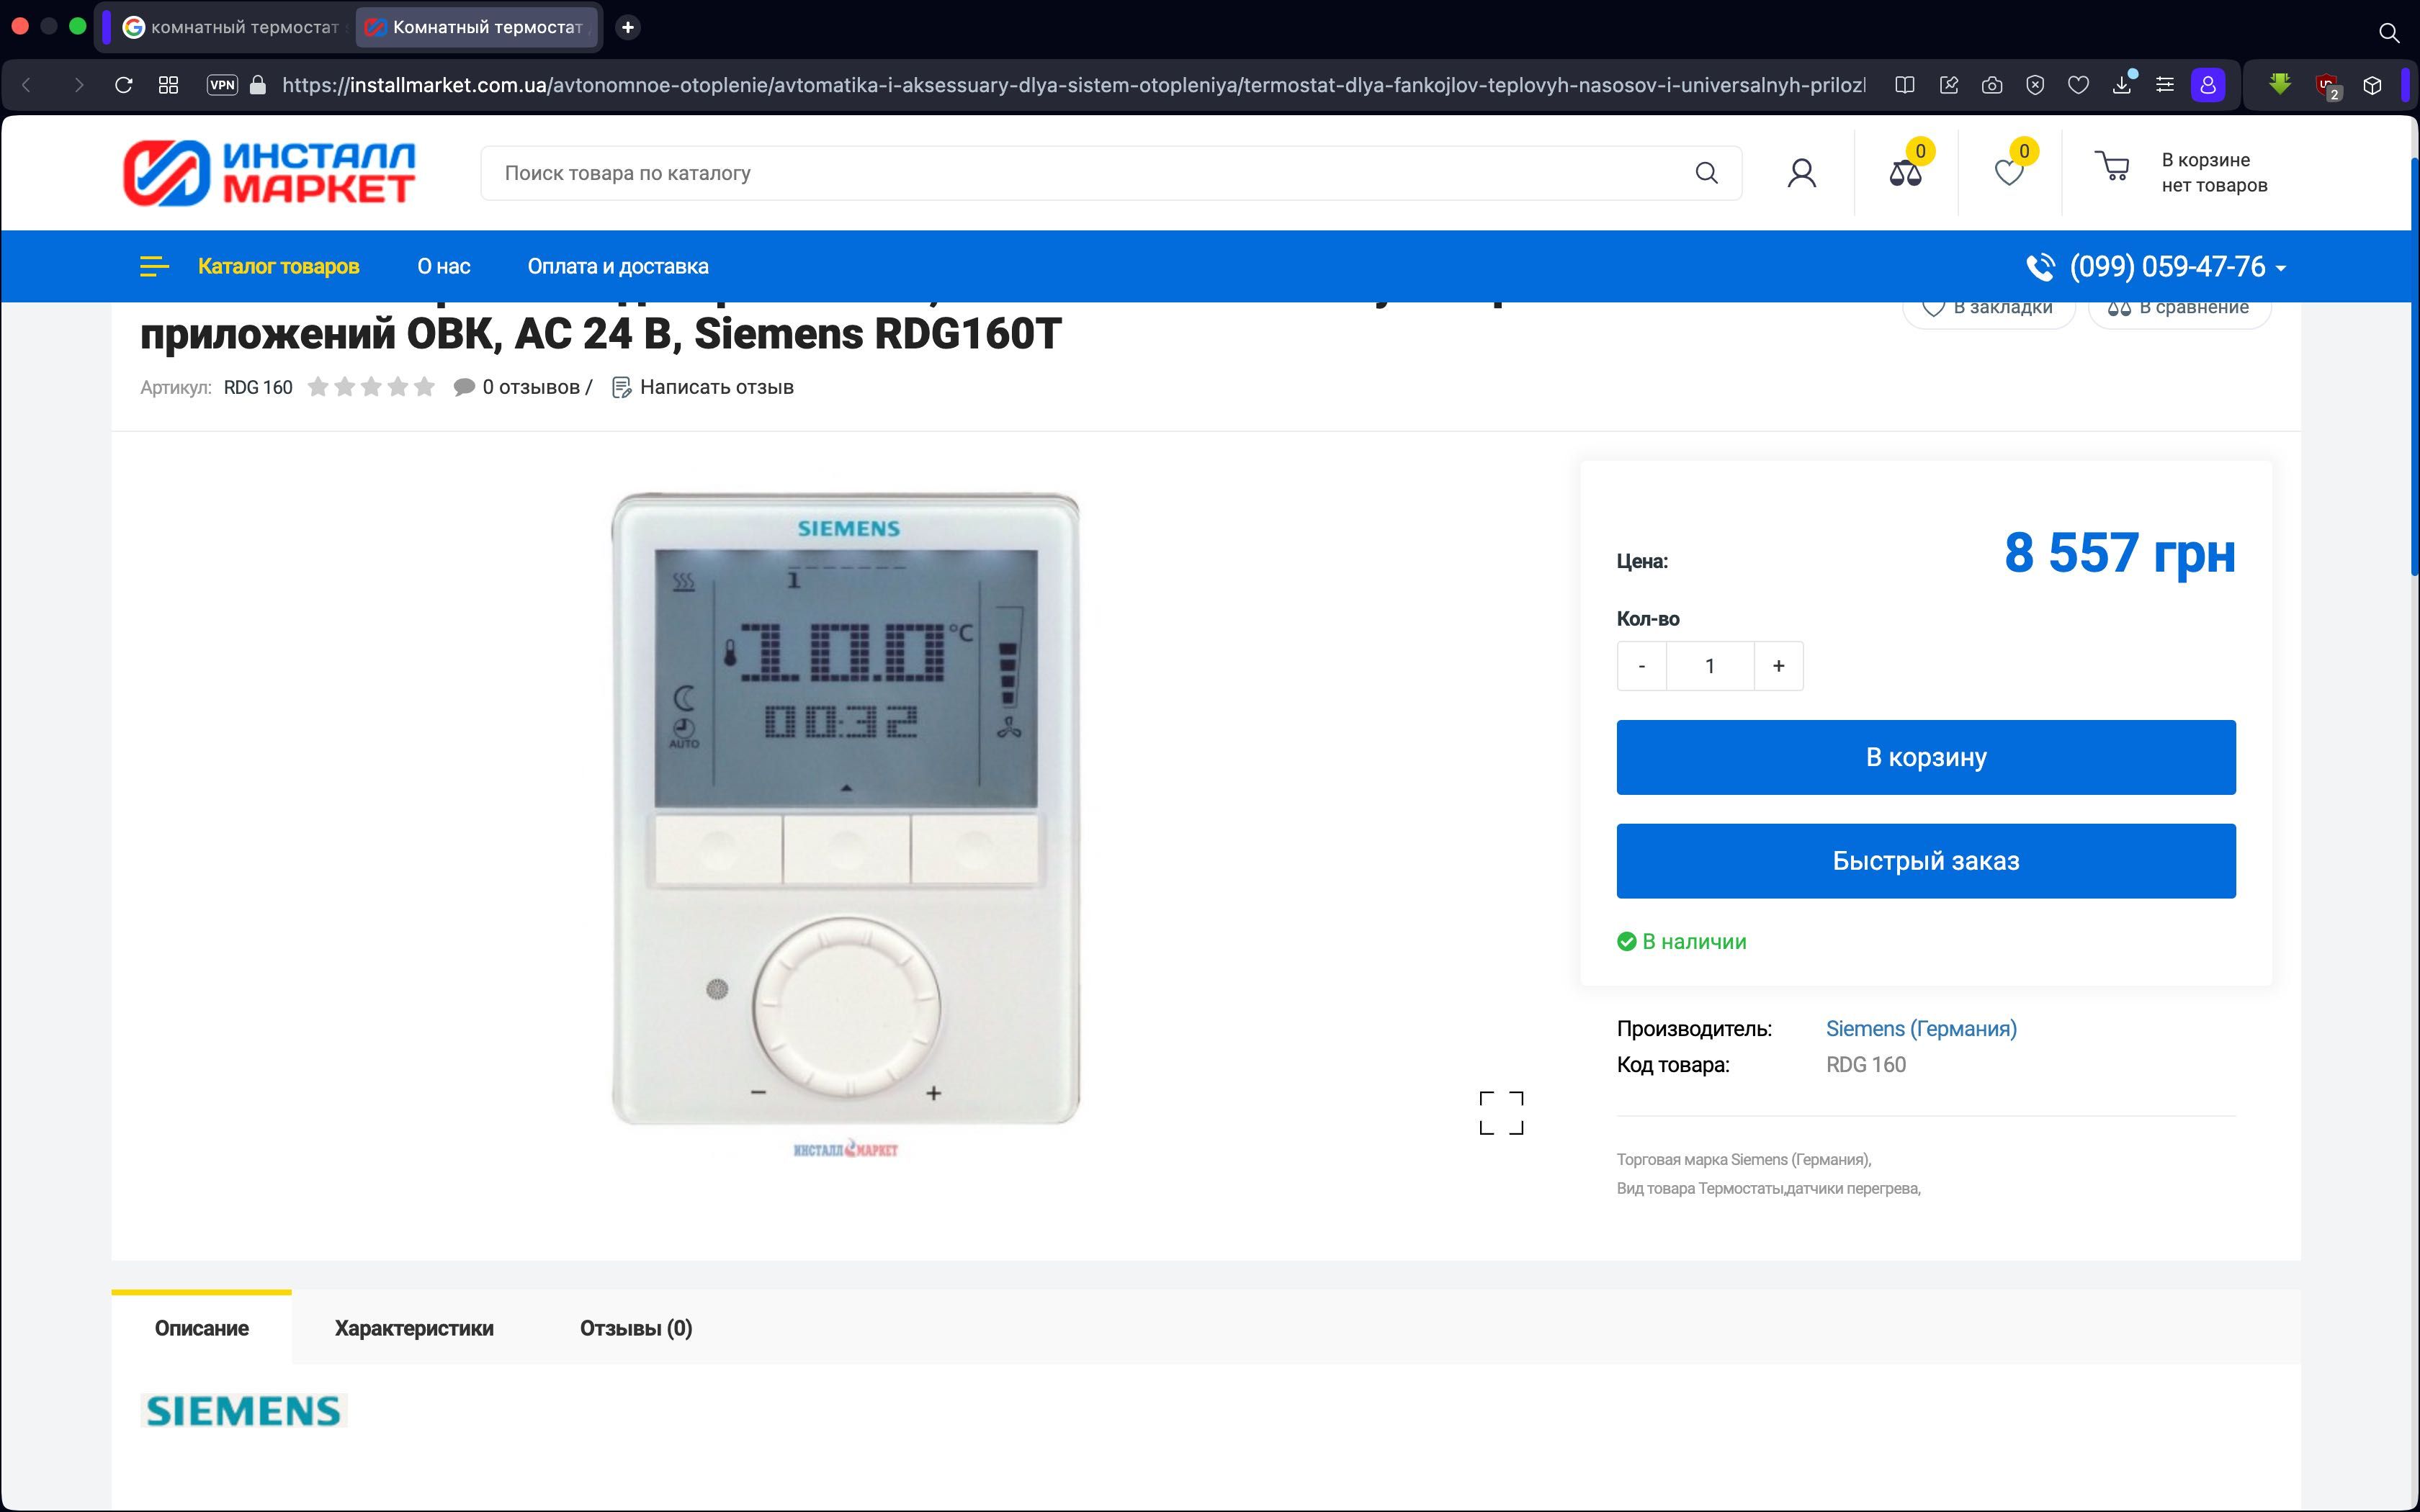2420x1512 pixels.
Task: Click the В корзину button
Action: [1926, 757]
